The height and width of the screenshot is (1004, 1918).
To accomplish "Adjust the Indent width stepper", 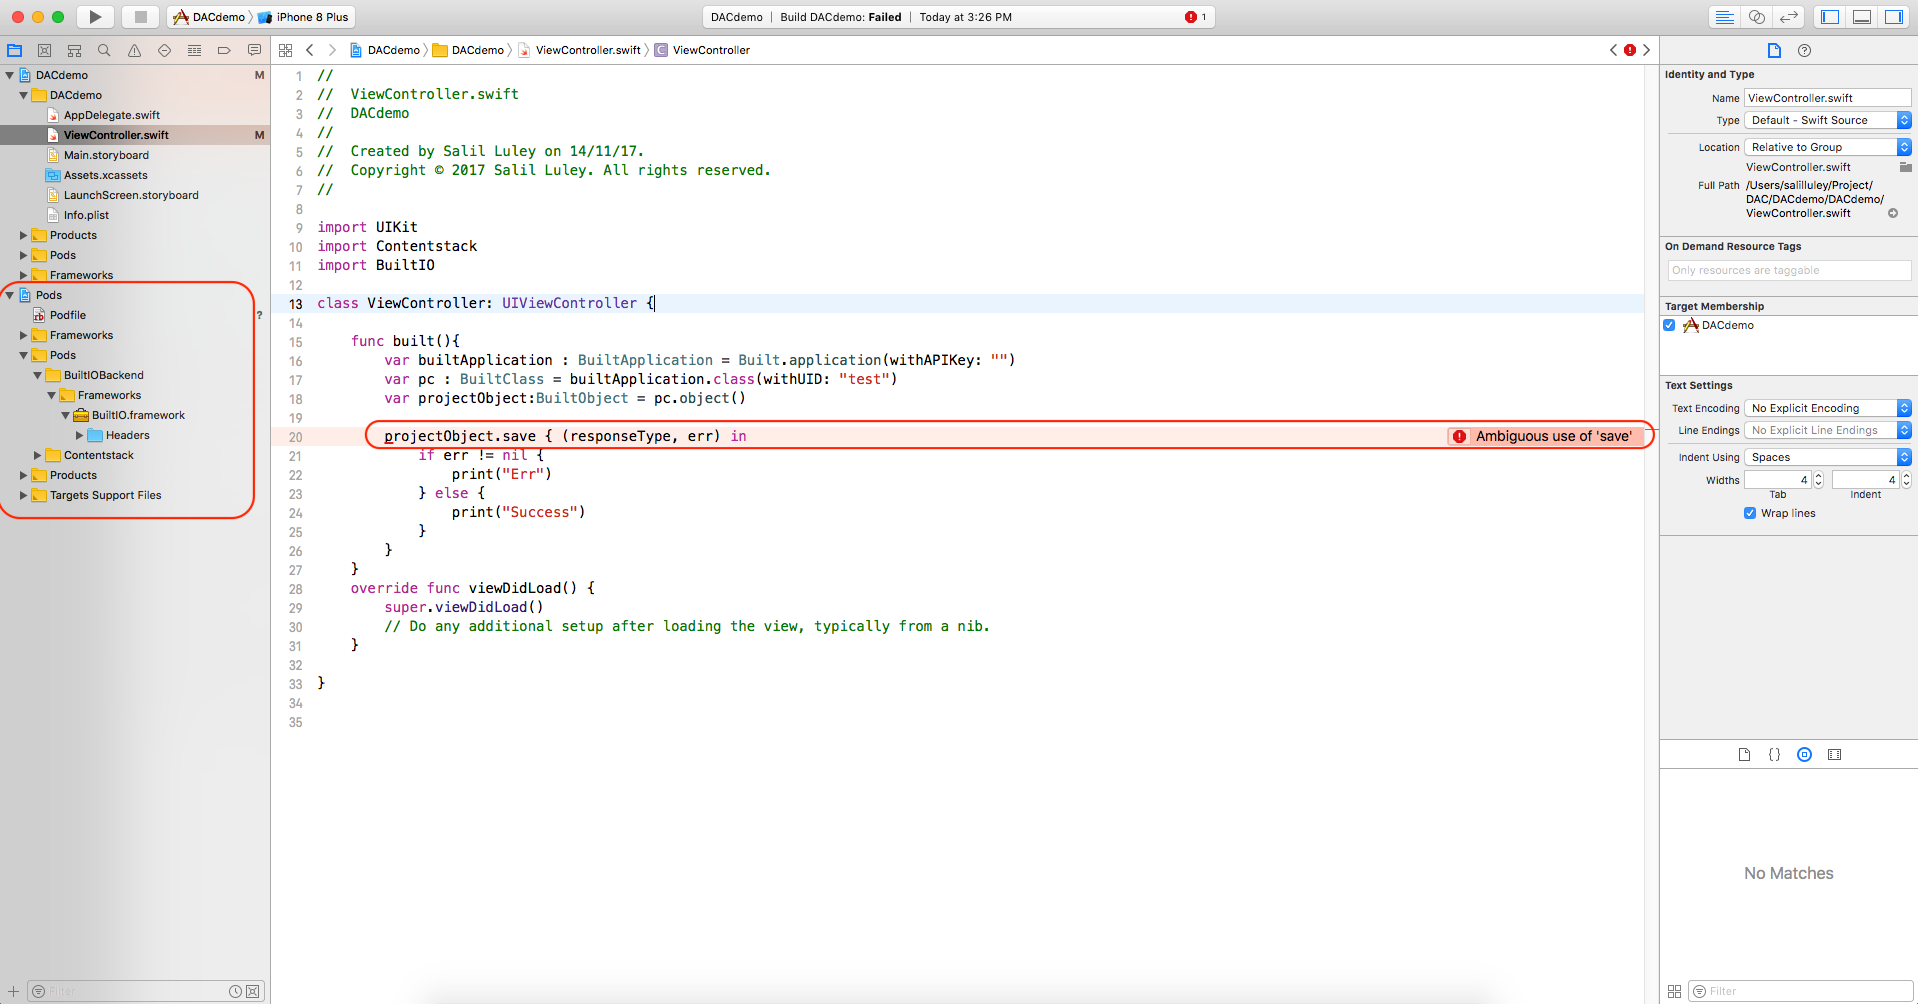I will [x=1906, y=480].
